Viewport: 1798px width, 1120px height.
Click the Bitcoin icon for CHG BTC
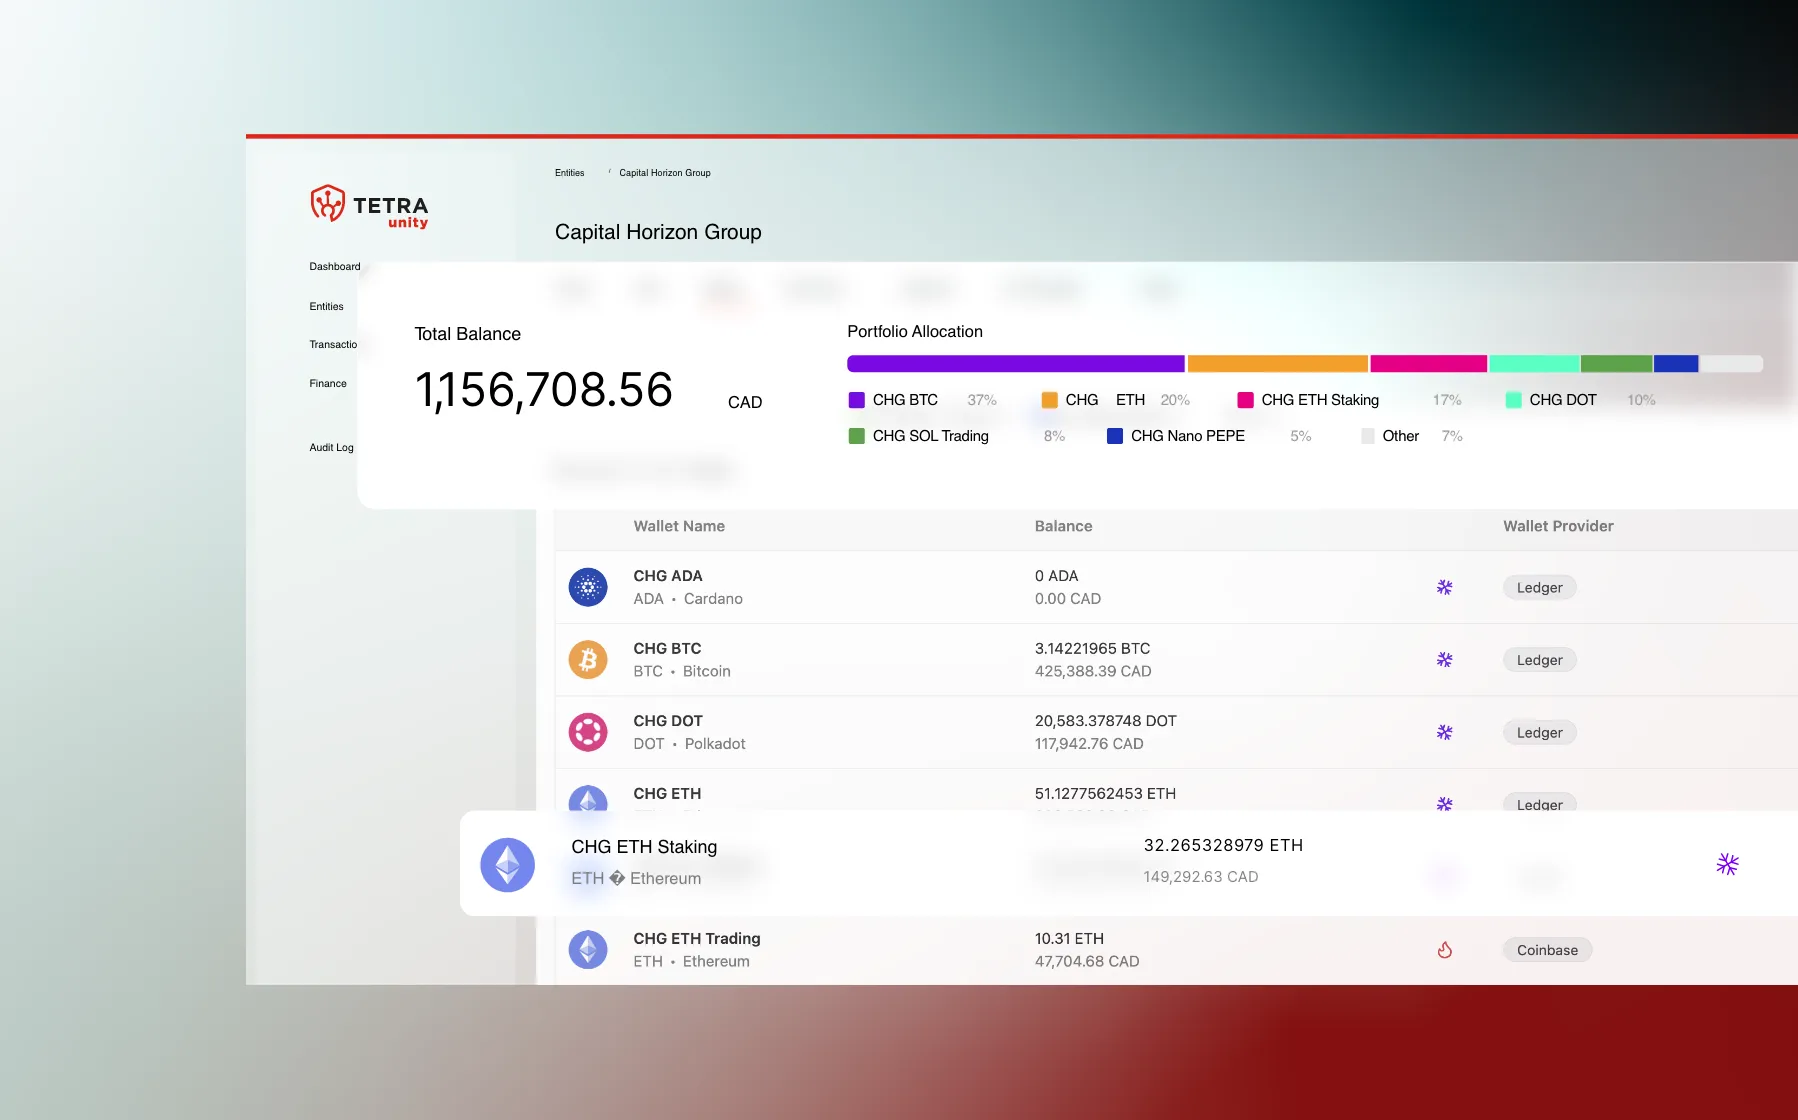pos(588,660)
